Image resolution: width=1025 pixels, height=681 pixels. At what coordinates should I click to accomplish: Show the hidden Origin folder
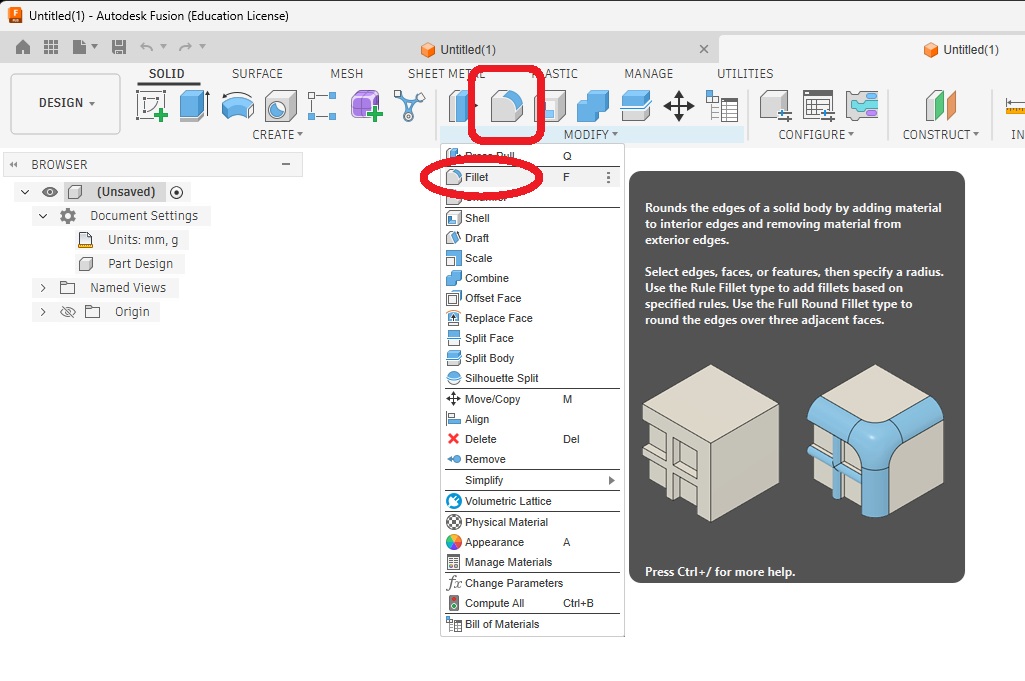(x=68, y=312)
